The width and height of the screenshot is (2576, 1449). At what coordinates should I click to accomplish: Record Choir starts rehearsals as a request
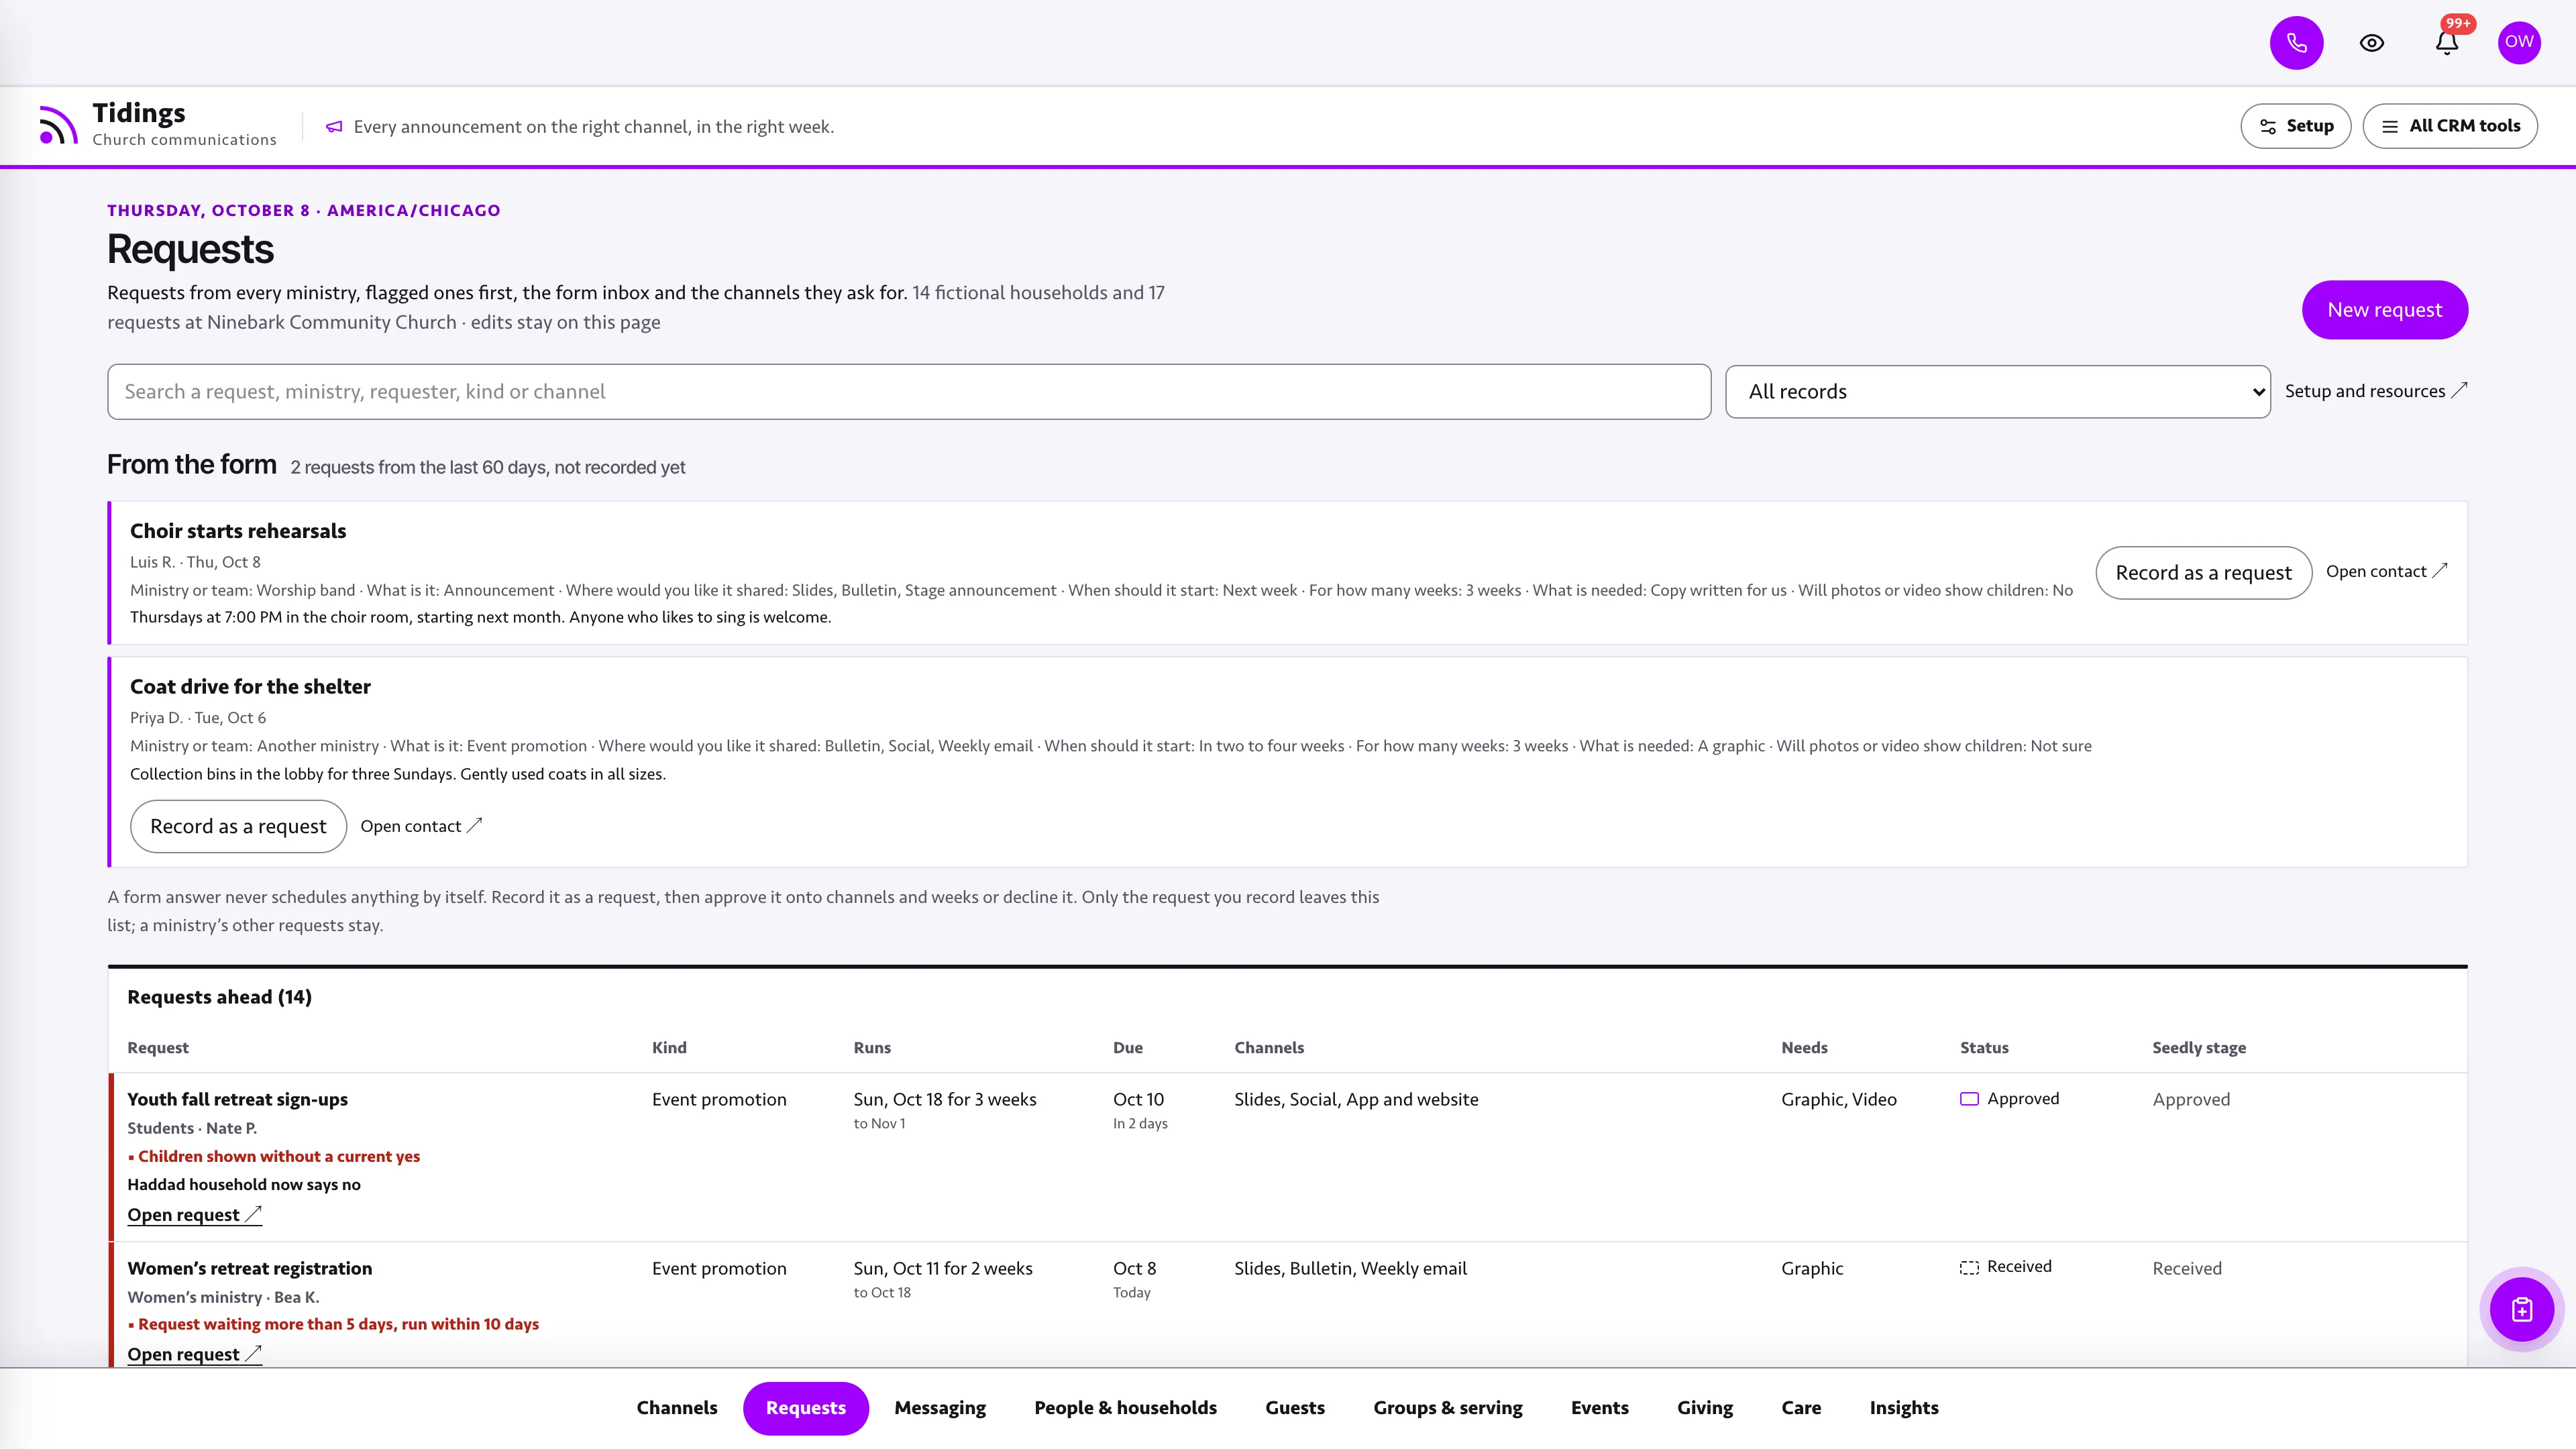2203,573
